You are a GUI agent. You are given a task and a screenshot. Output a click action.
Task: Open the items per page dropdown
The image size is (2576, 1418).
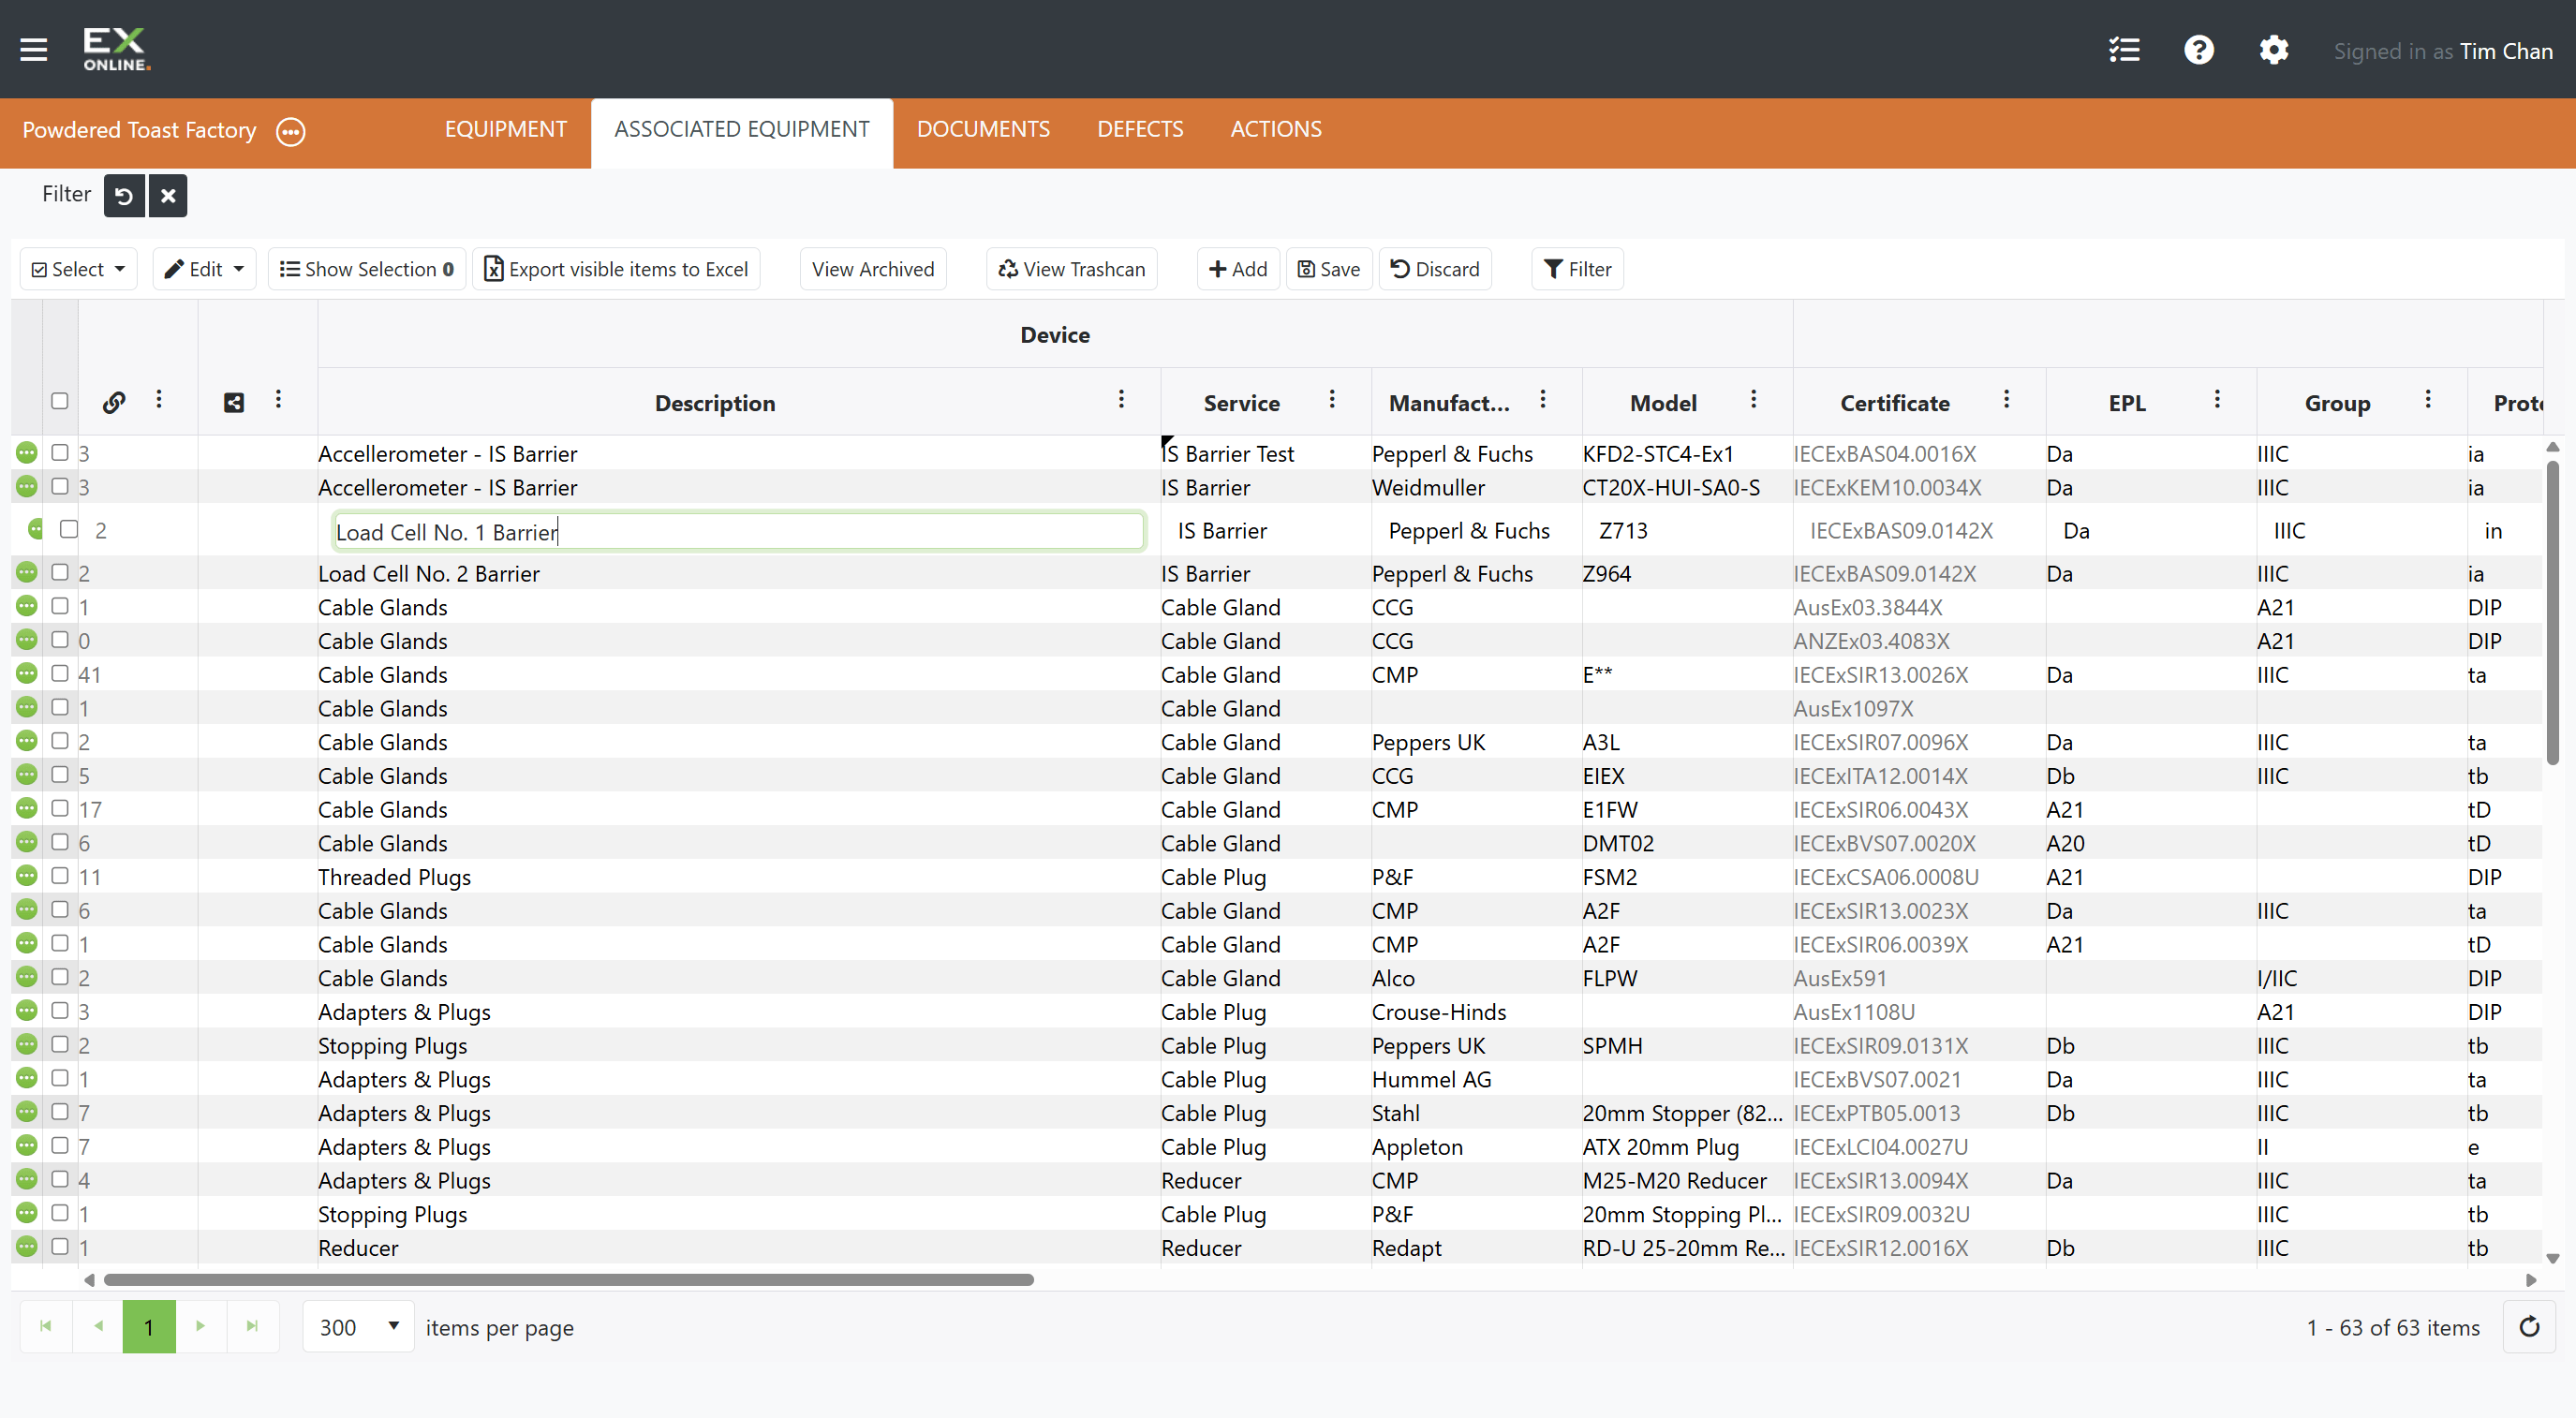pyautogui.click(x=359, y=1327)
